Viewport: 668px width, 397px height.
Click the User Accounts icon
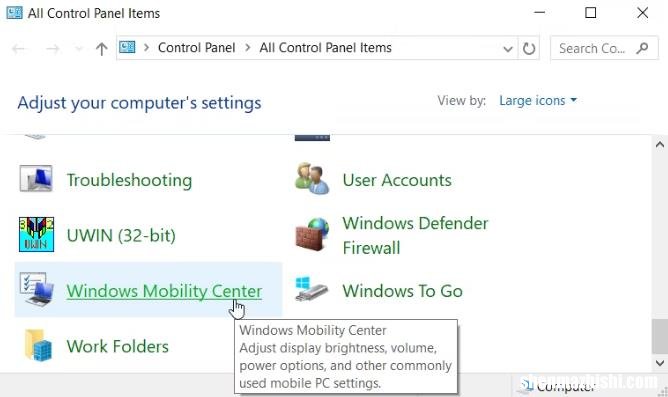[312, 178]
